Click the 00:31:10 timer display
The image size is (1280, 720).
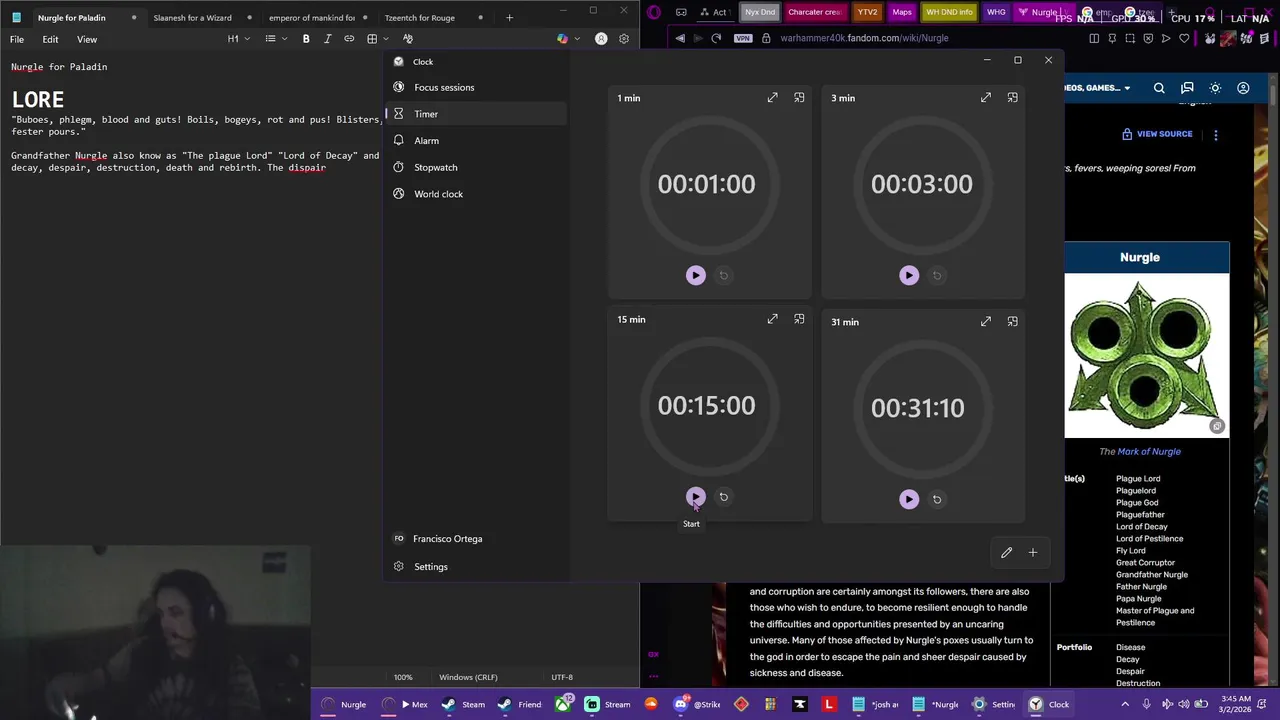[x=918, y=408]
